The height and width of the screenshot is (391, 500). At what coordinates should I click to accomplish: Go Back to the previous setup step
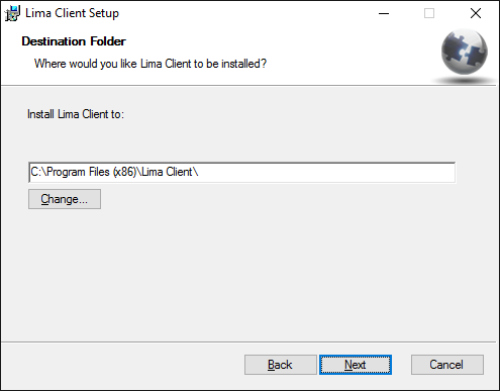[280, 365]
